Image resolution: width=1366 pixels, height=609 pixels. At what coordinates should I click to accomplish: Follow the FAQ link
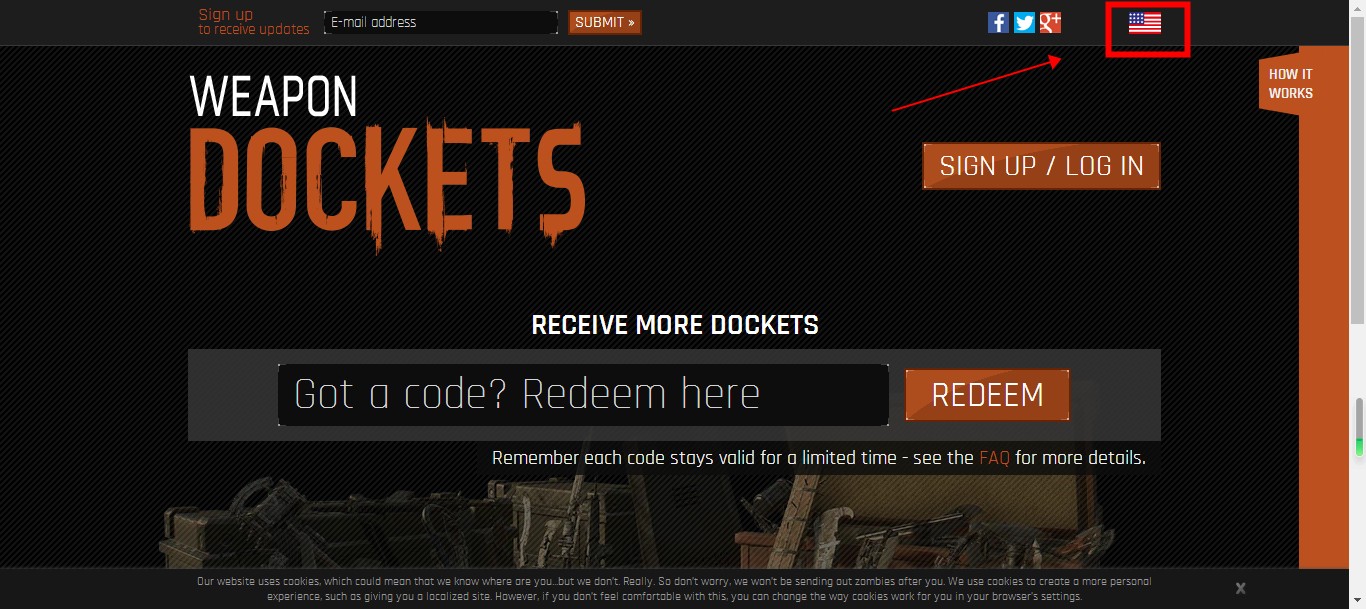coord(994,458)
